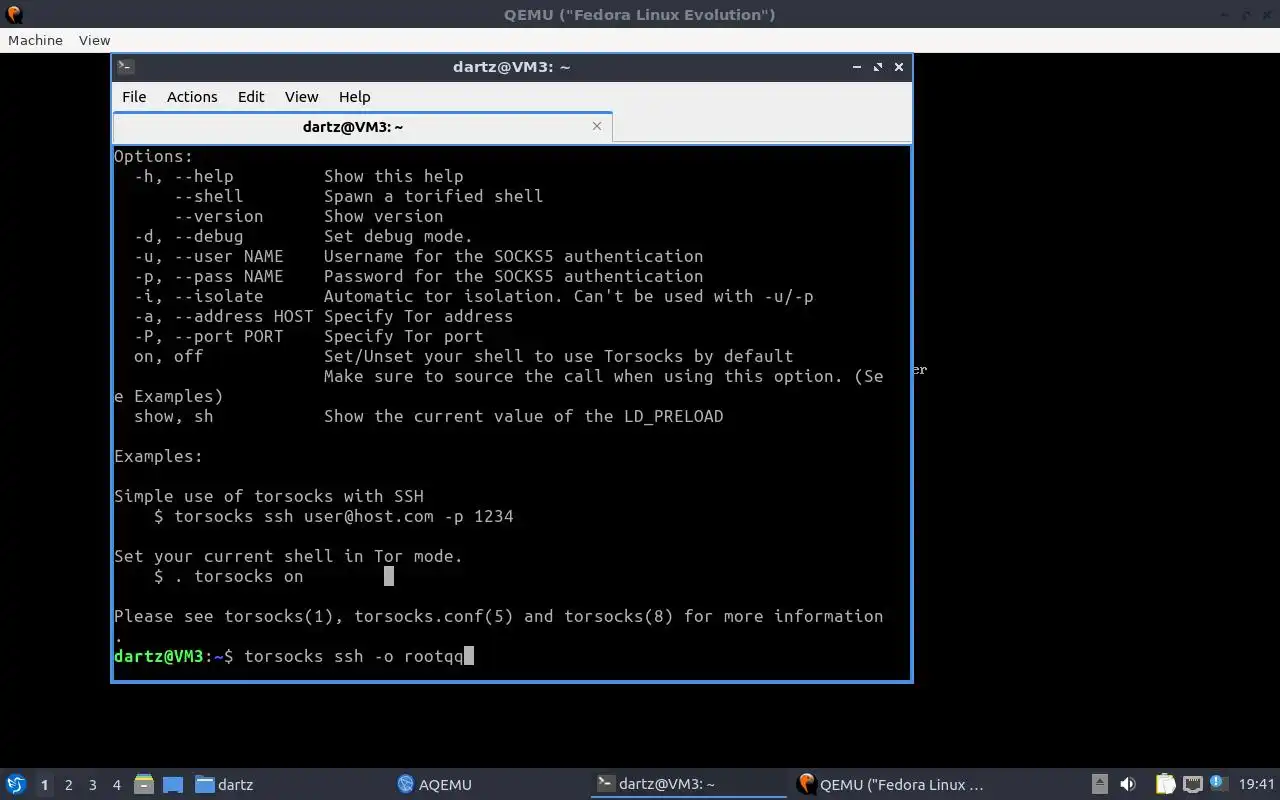Open the network connection tray icon
1280x800 pixels.
click(1192, 784)
